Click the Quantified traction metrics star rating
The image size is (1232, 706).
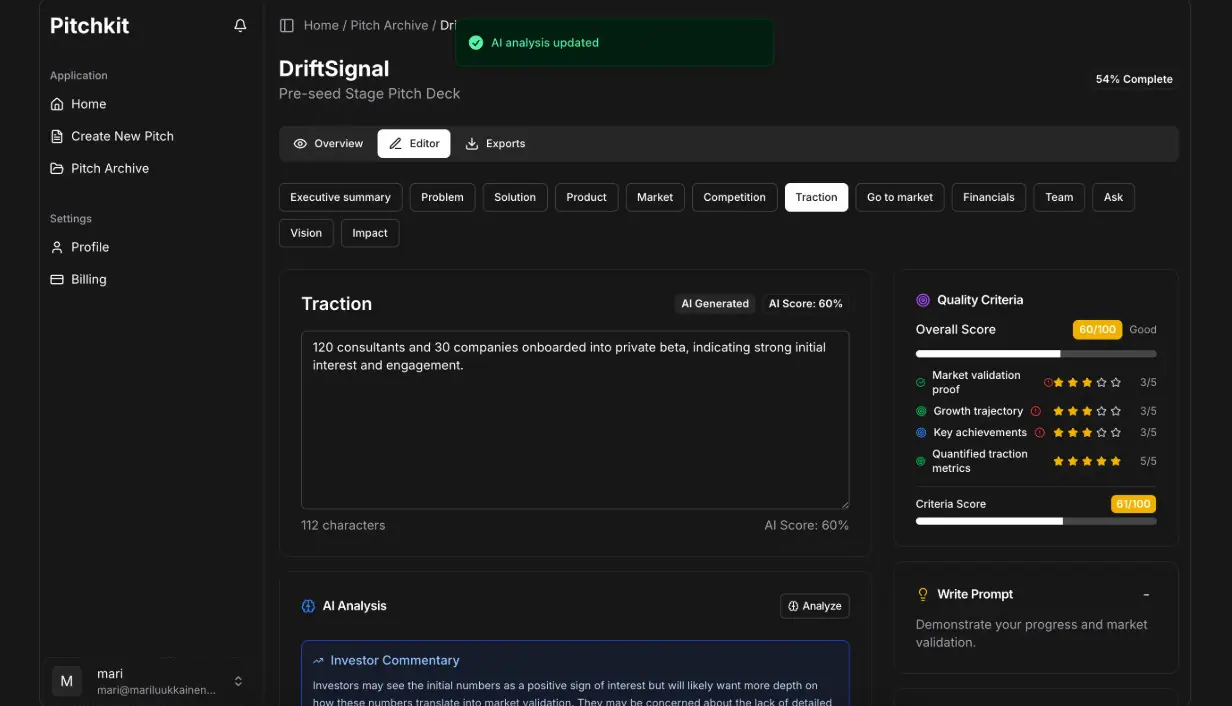point(1087,461)
